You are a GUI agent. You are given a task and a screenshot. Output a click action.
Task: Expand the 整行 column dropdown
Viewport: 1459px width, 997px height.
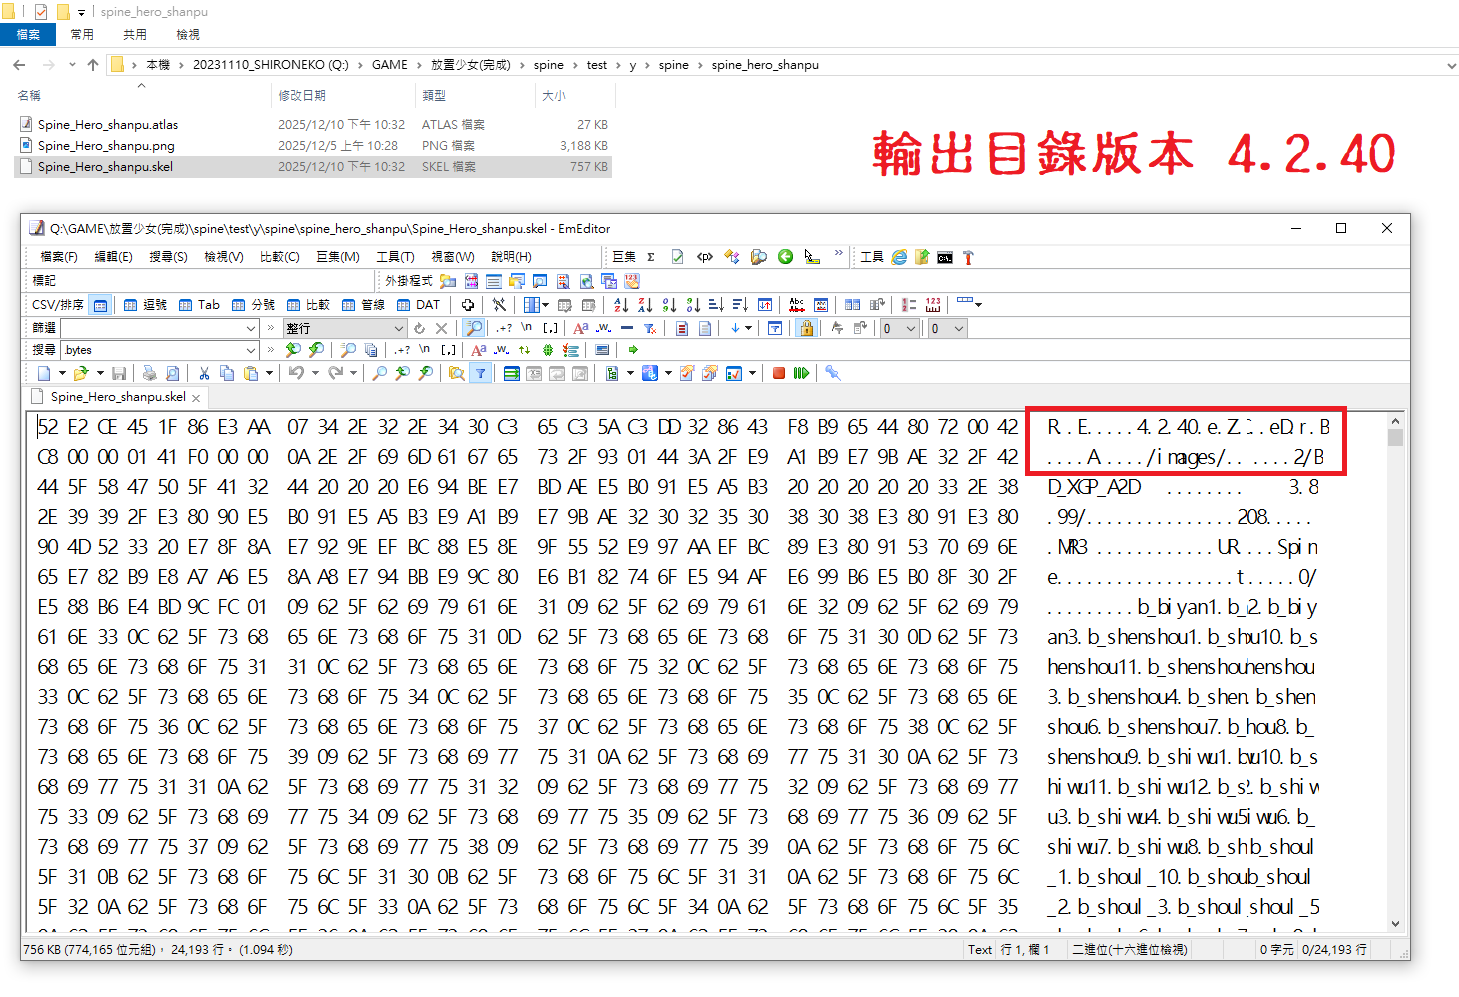coord(398,329)
